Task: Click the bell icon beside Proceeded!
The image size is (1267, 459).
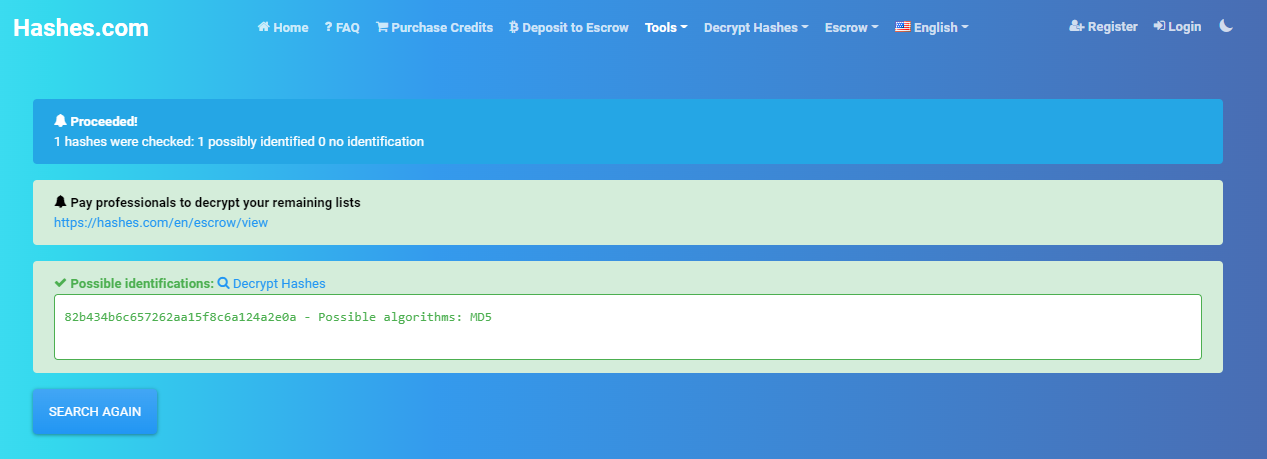Action: coord(60,121)
